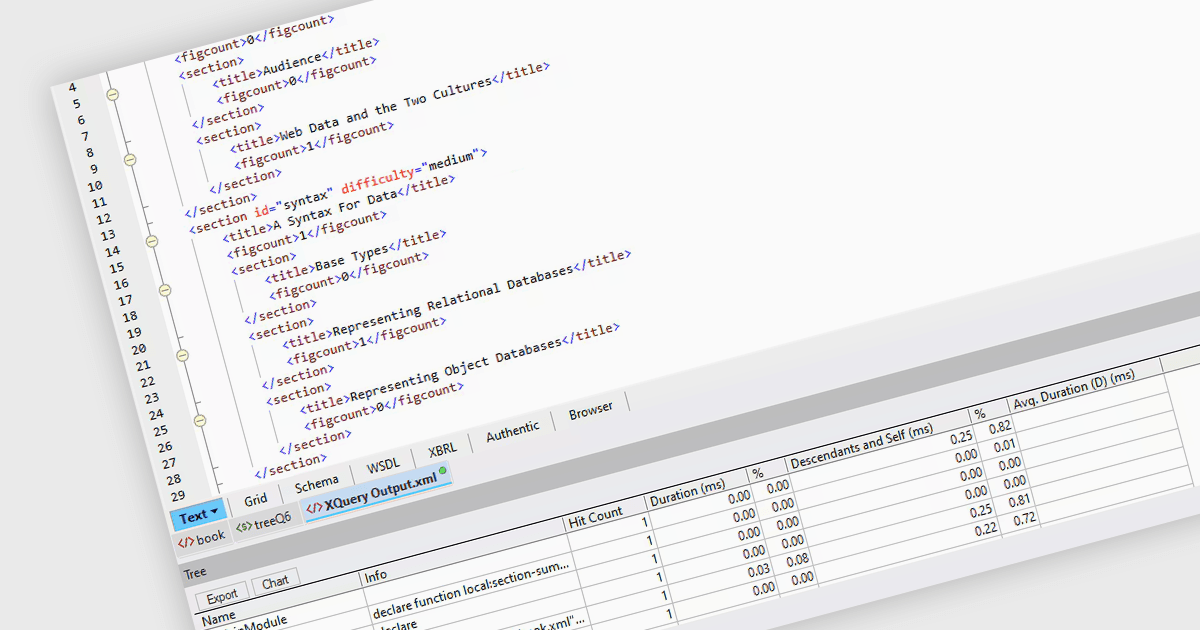
Task: Click the difficulty attribute in section tag
Action: click(x=376, y=182)
